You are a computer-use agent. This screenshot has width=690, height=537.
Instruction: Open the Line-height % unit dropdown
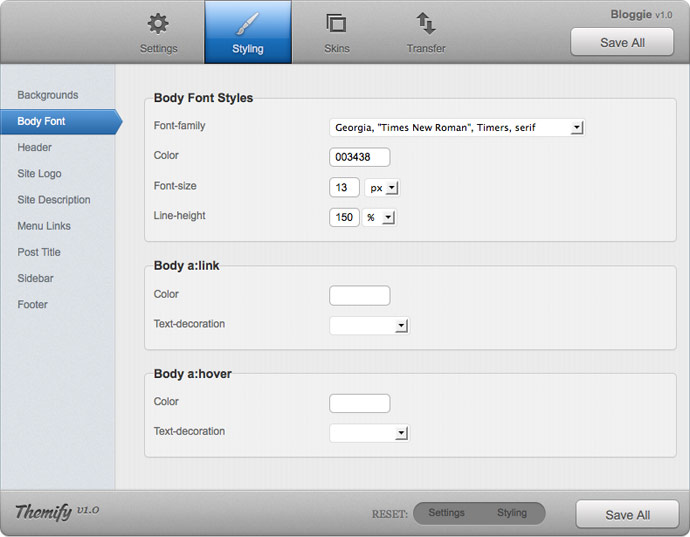coord(379,217)
